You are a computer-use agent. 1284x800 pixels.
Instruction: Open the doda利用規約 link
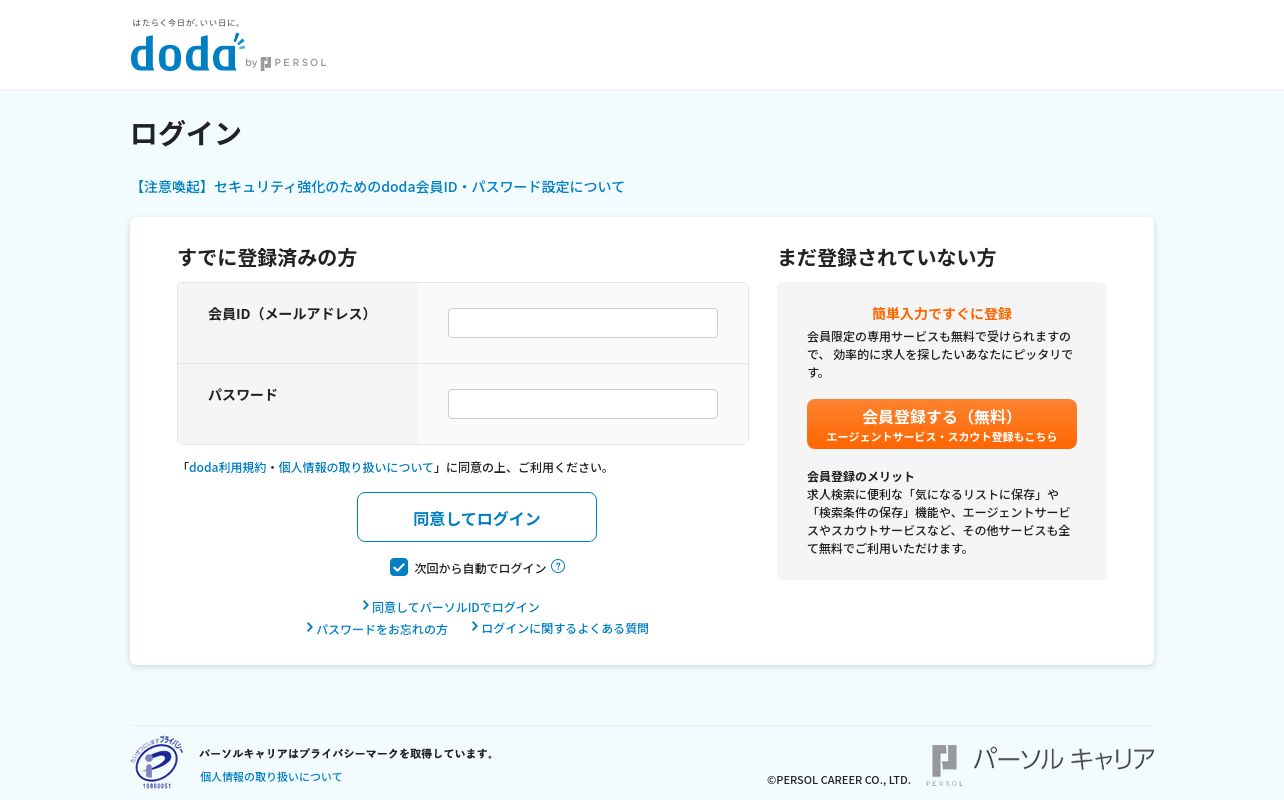(x=228, y=467)
